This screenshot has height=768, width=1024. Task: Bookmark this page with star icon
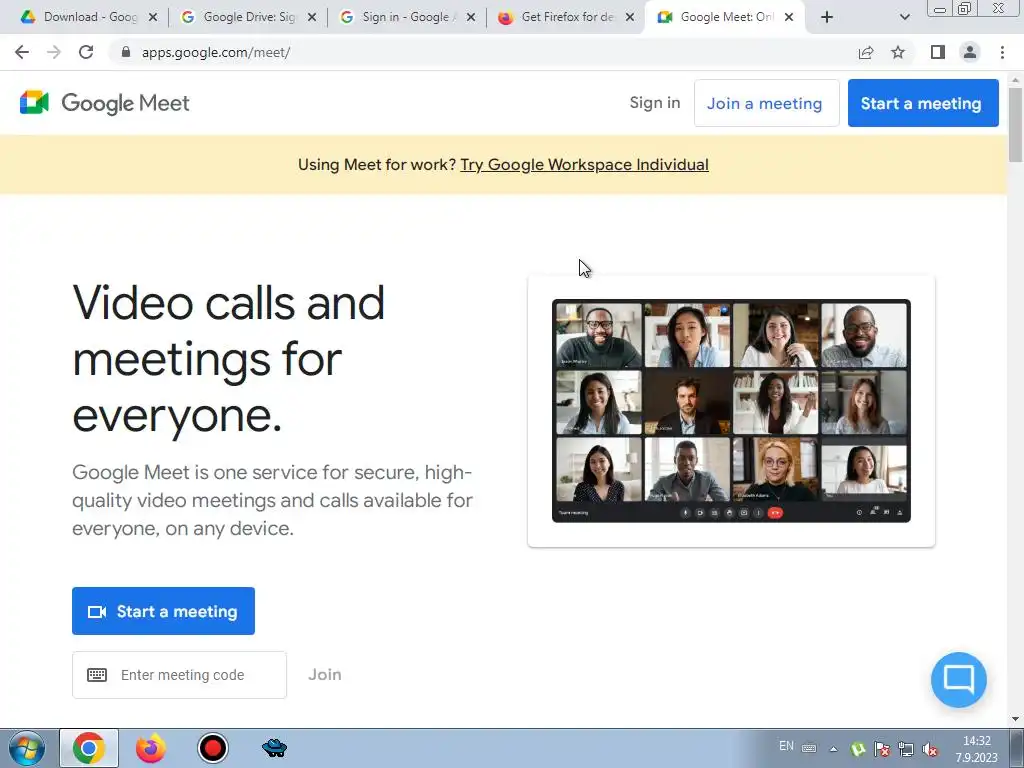point(898,52)
